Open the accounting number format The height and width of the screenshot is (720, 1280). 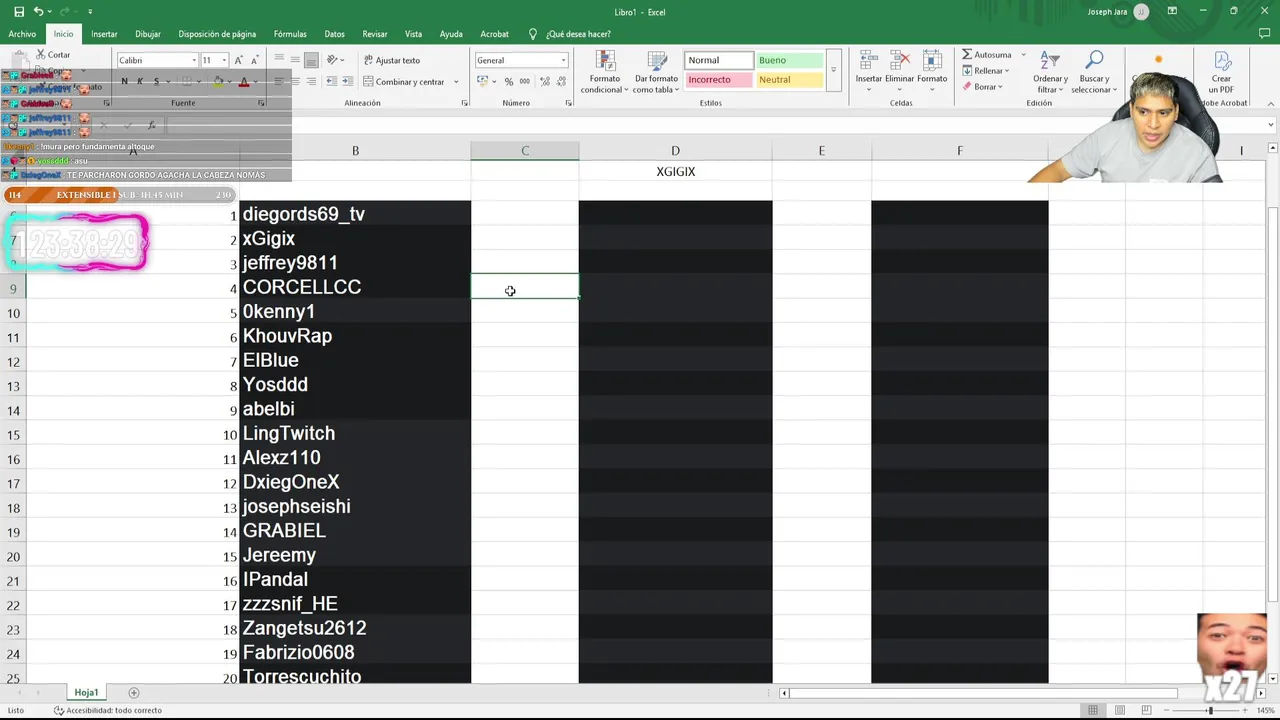coord(485,82)
